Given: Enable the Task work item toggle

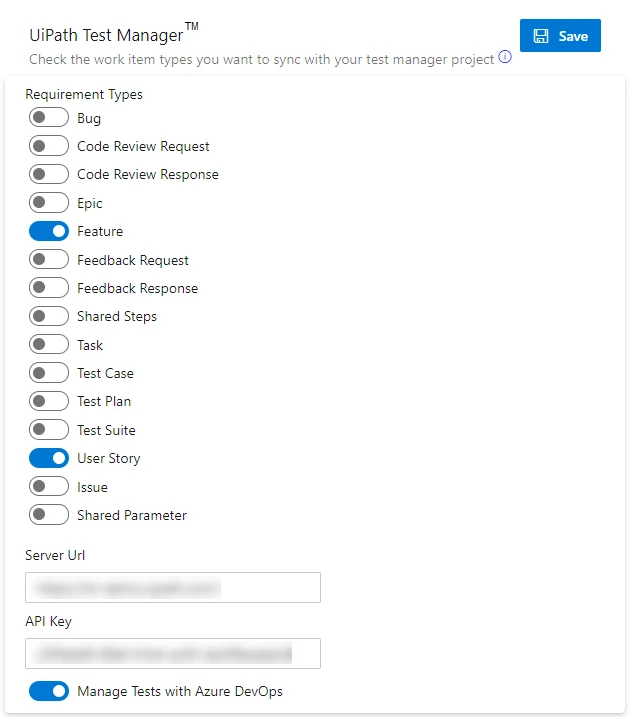Looking at the screenshot, I should tap(49, 344).
